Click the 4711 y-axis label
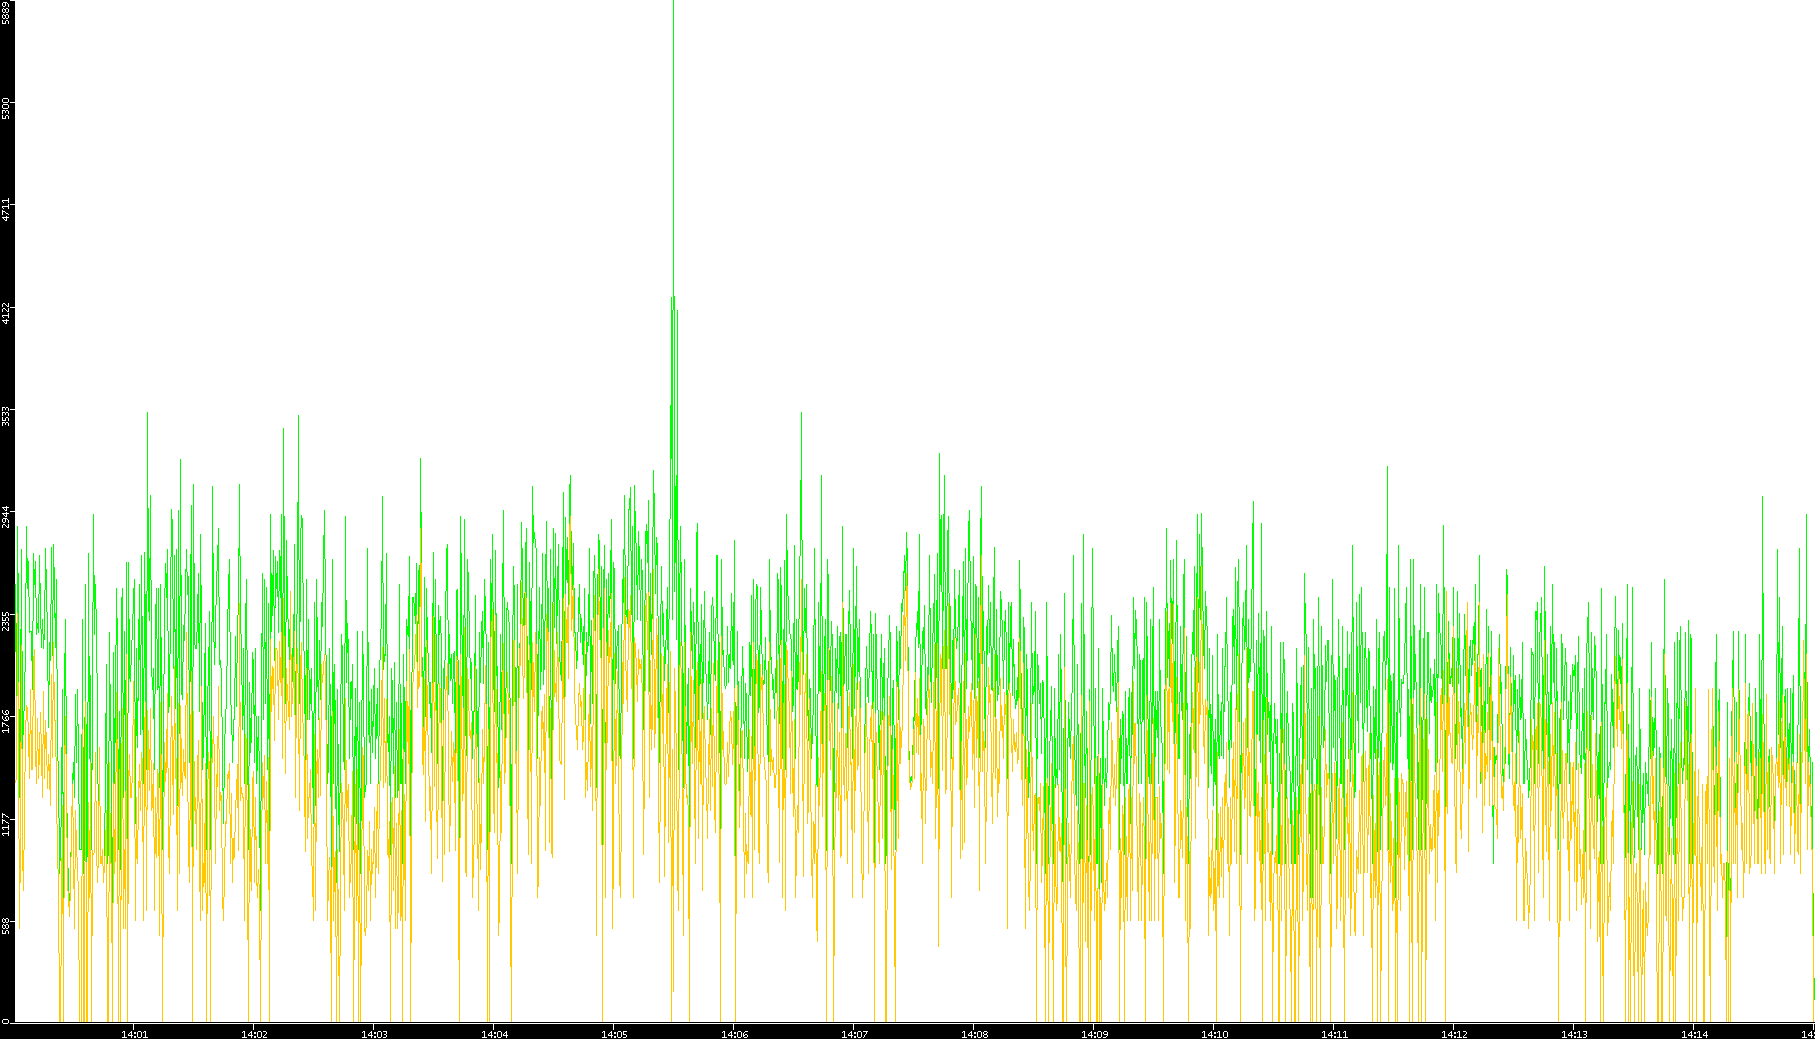The image size is (1815, 1039). pos(6,210)
